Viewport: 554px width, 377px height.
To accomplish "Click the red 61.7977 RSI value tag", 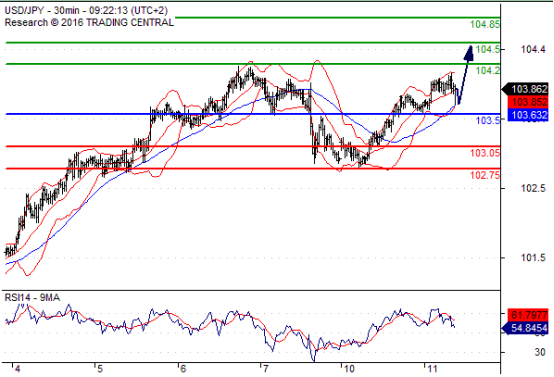I will (x=528, y=314).
